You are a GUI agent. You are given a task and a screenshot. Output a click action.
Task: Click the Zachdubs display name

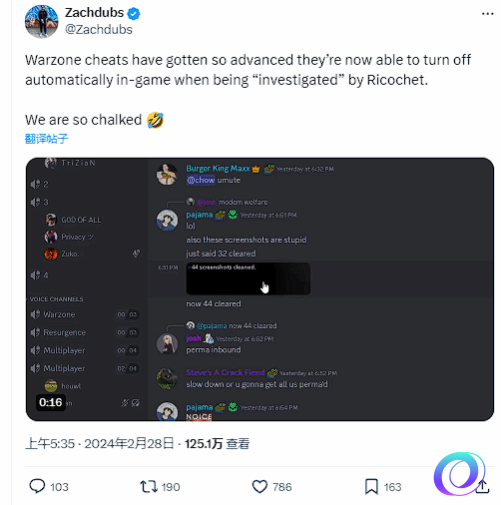(x=94, y=13)
